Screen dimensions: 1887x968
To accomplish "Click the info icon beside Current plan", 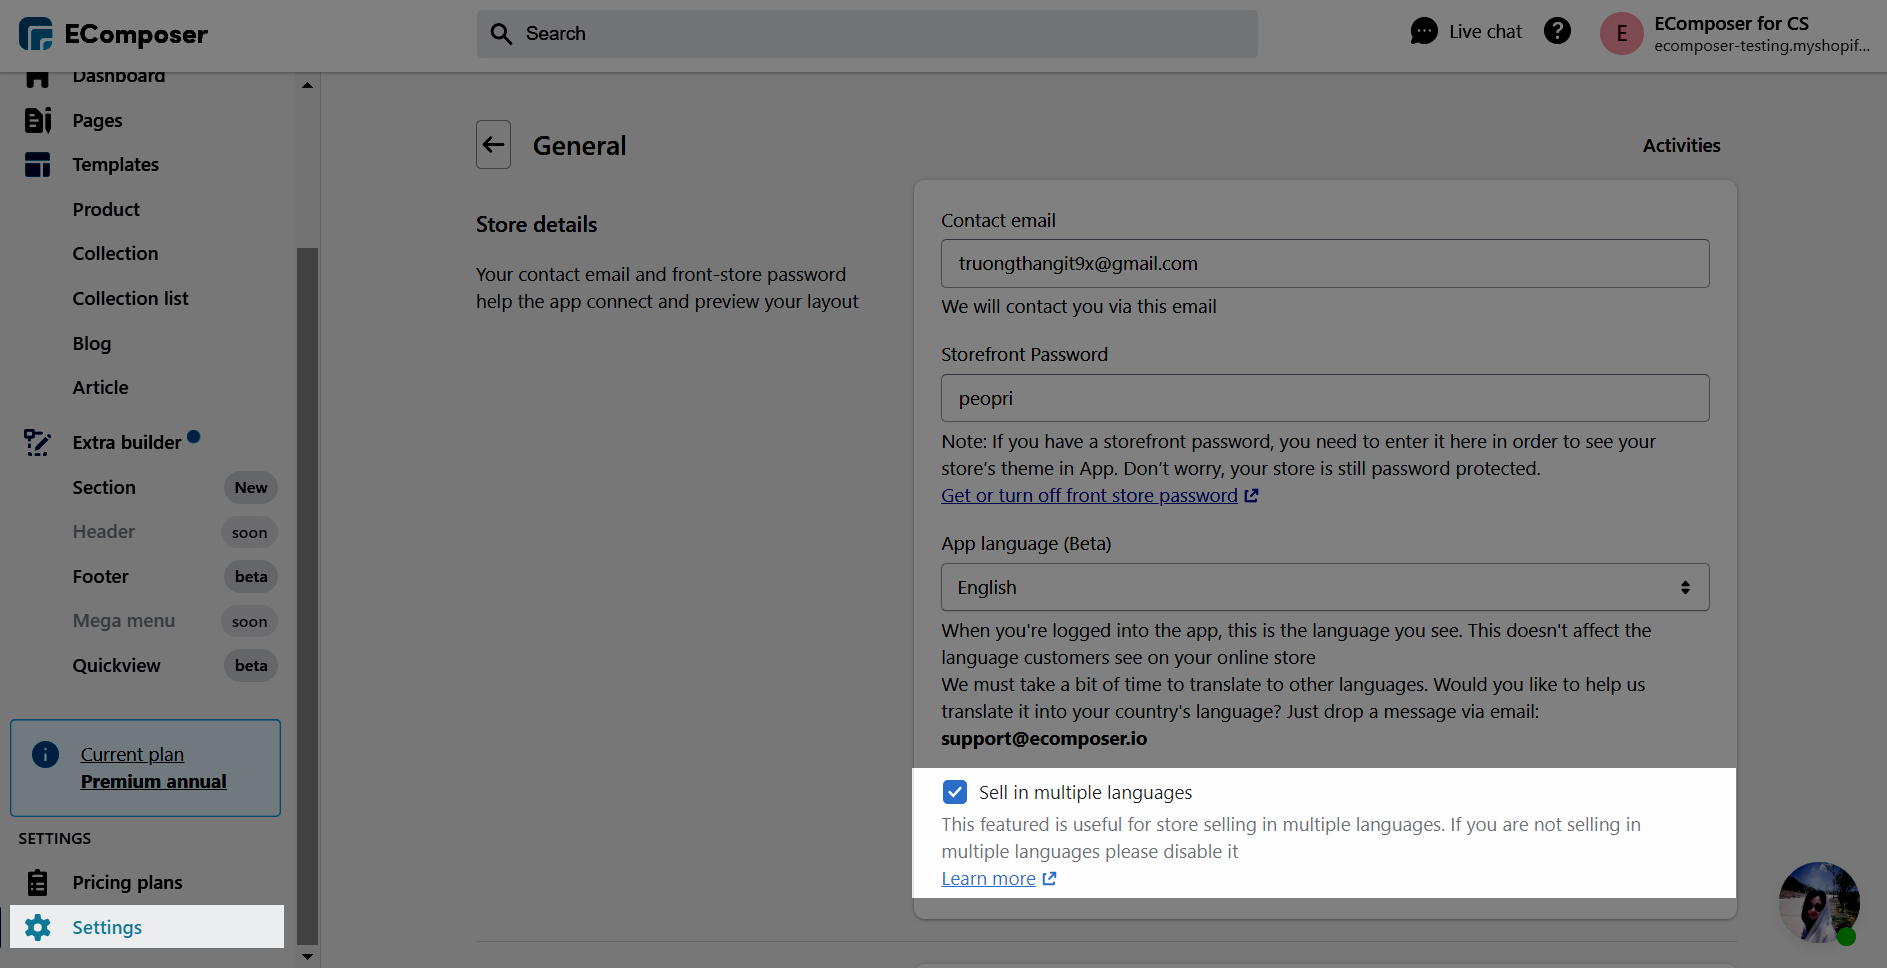I will coord(45,754).
